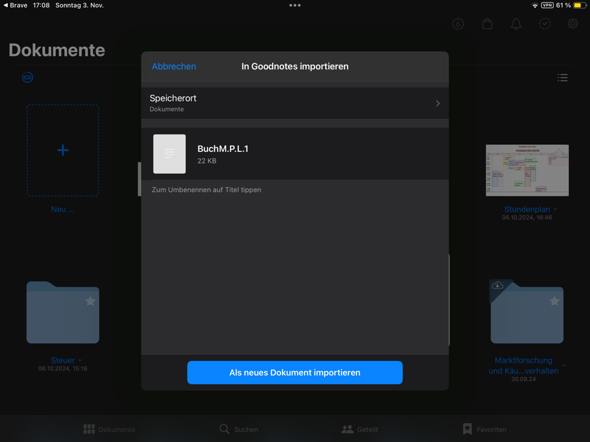590x442 pixels.
Task: Expand the Stundenplan title dropdown
Action: 555,210
